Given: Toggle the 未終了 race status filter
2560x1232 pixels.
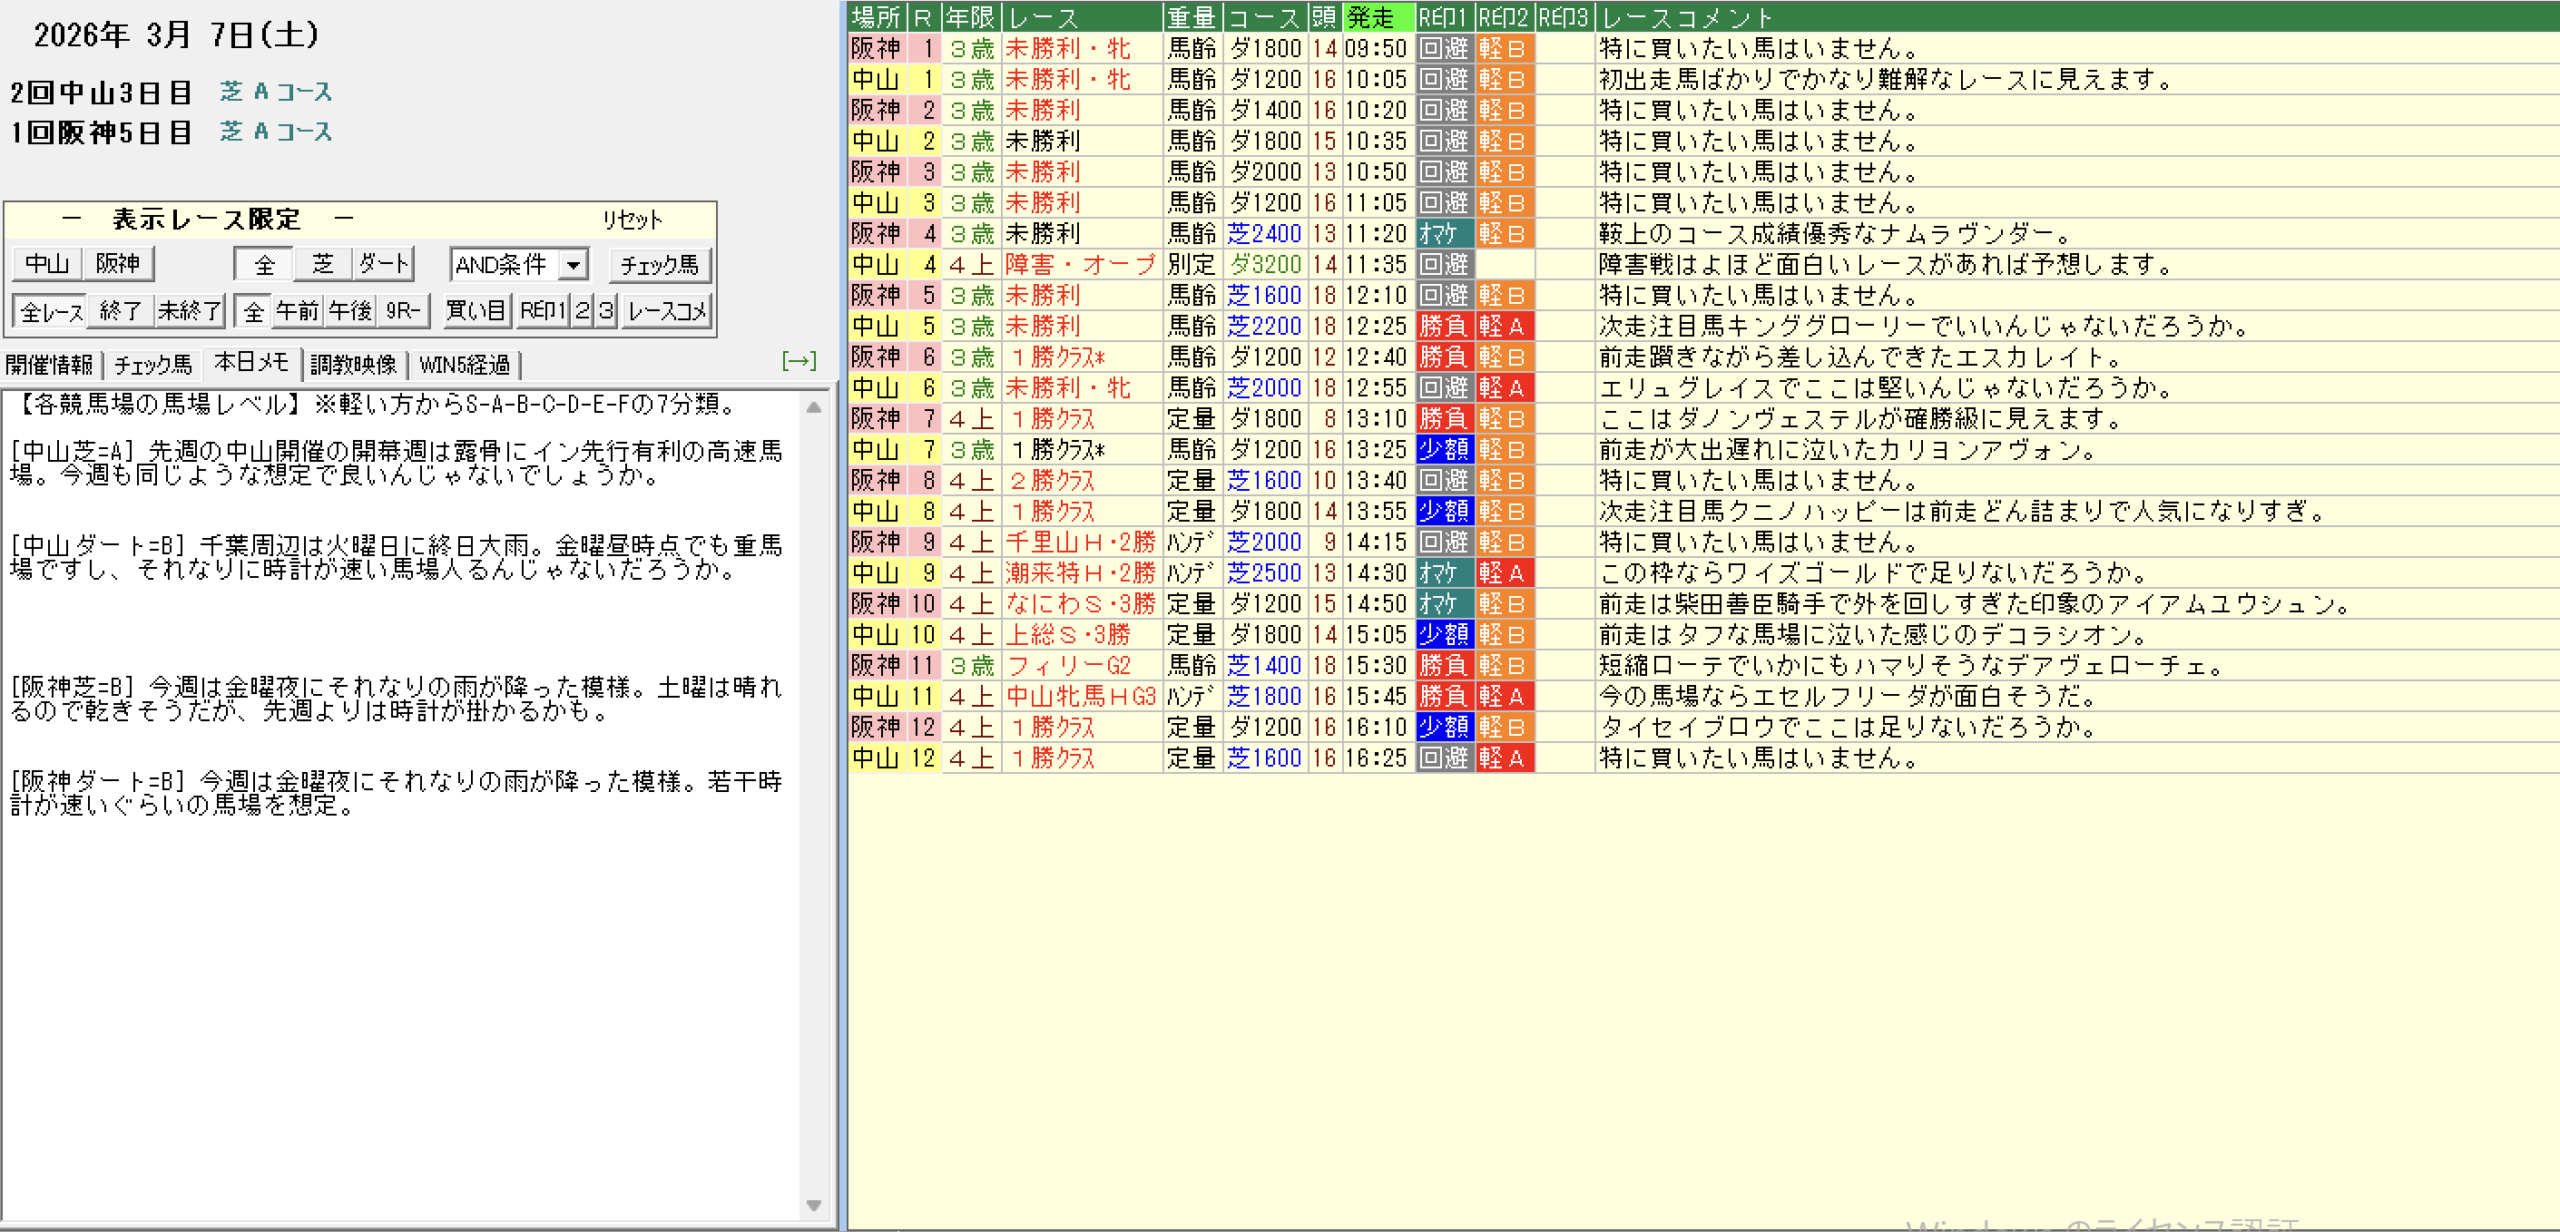Looking at the screenshot, I should tap(189, 311).
